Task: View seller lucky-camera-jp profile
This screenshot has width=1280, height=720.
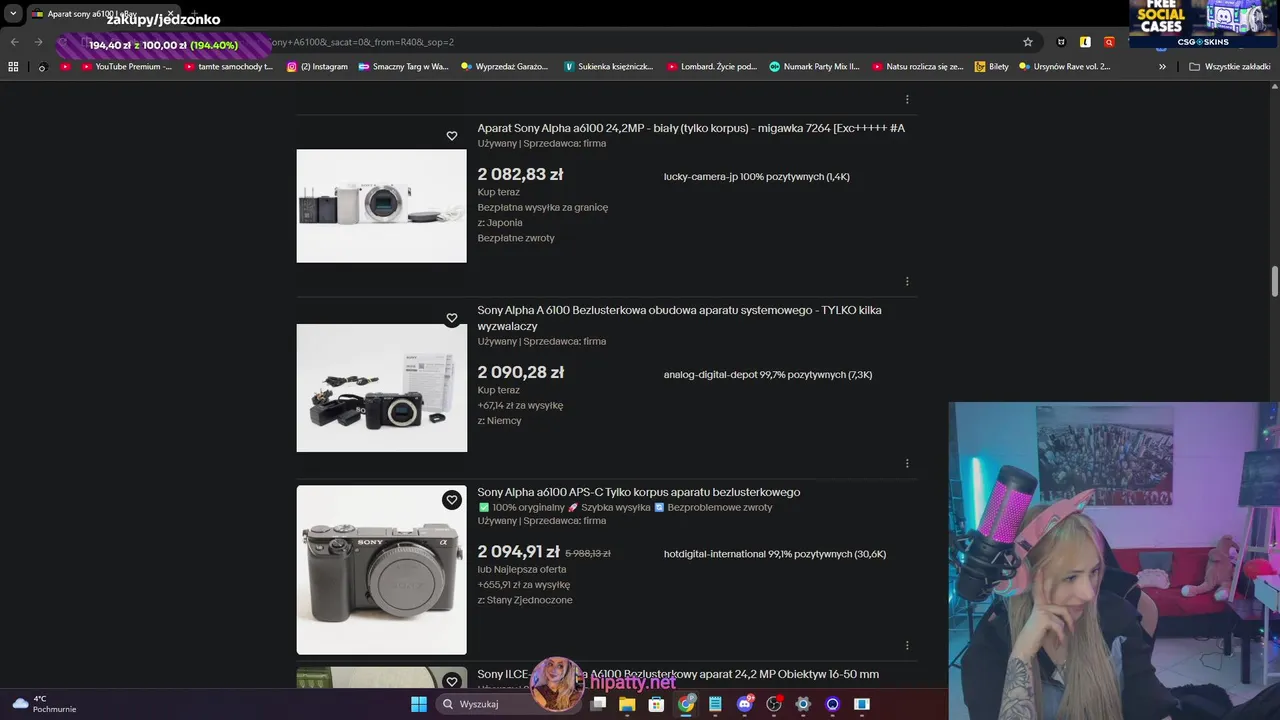Action: (756, 177)
